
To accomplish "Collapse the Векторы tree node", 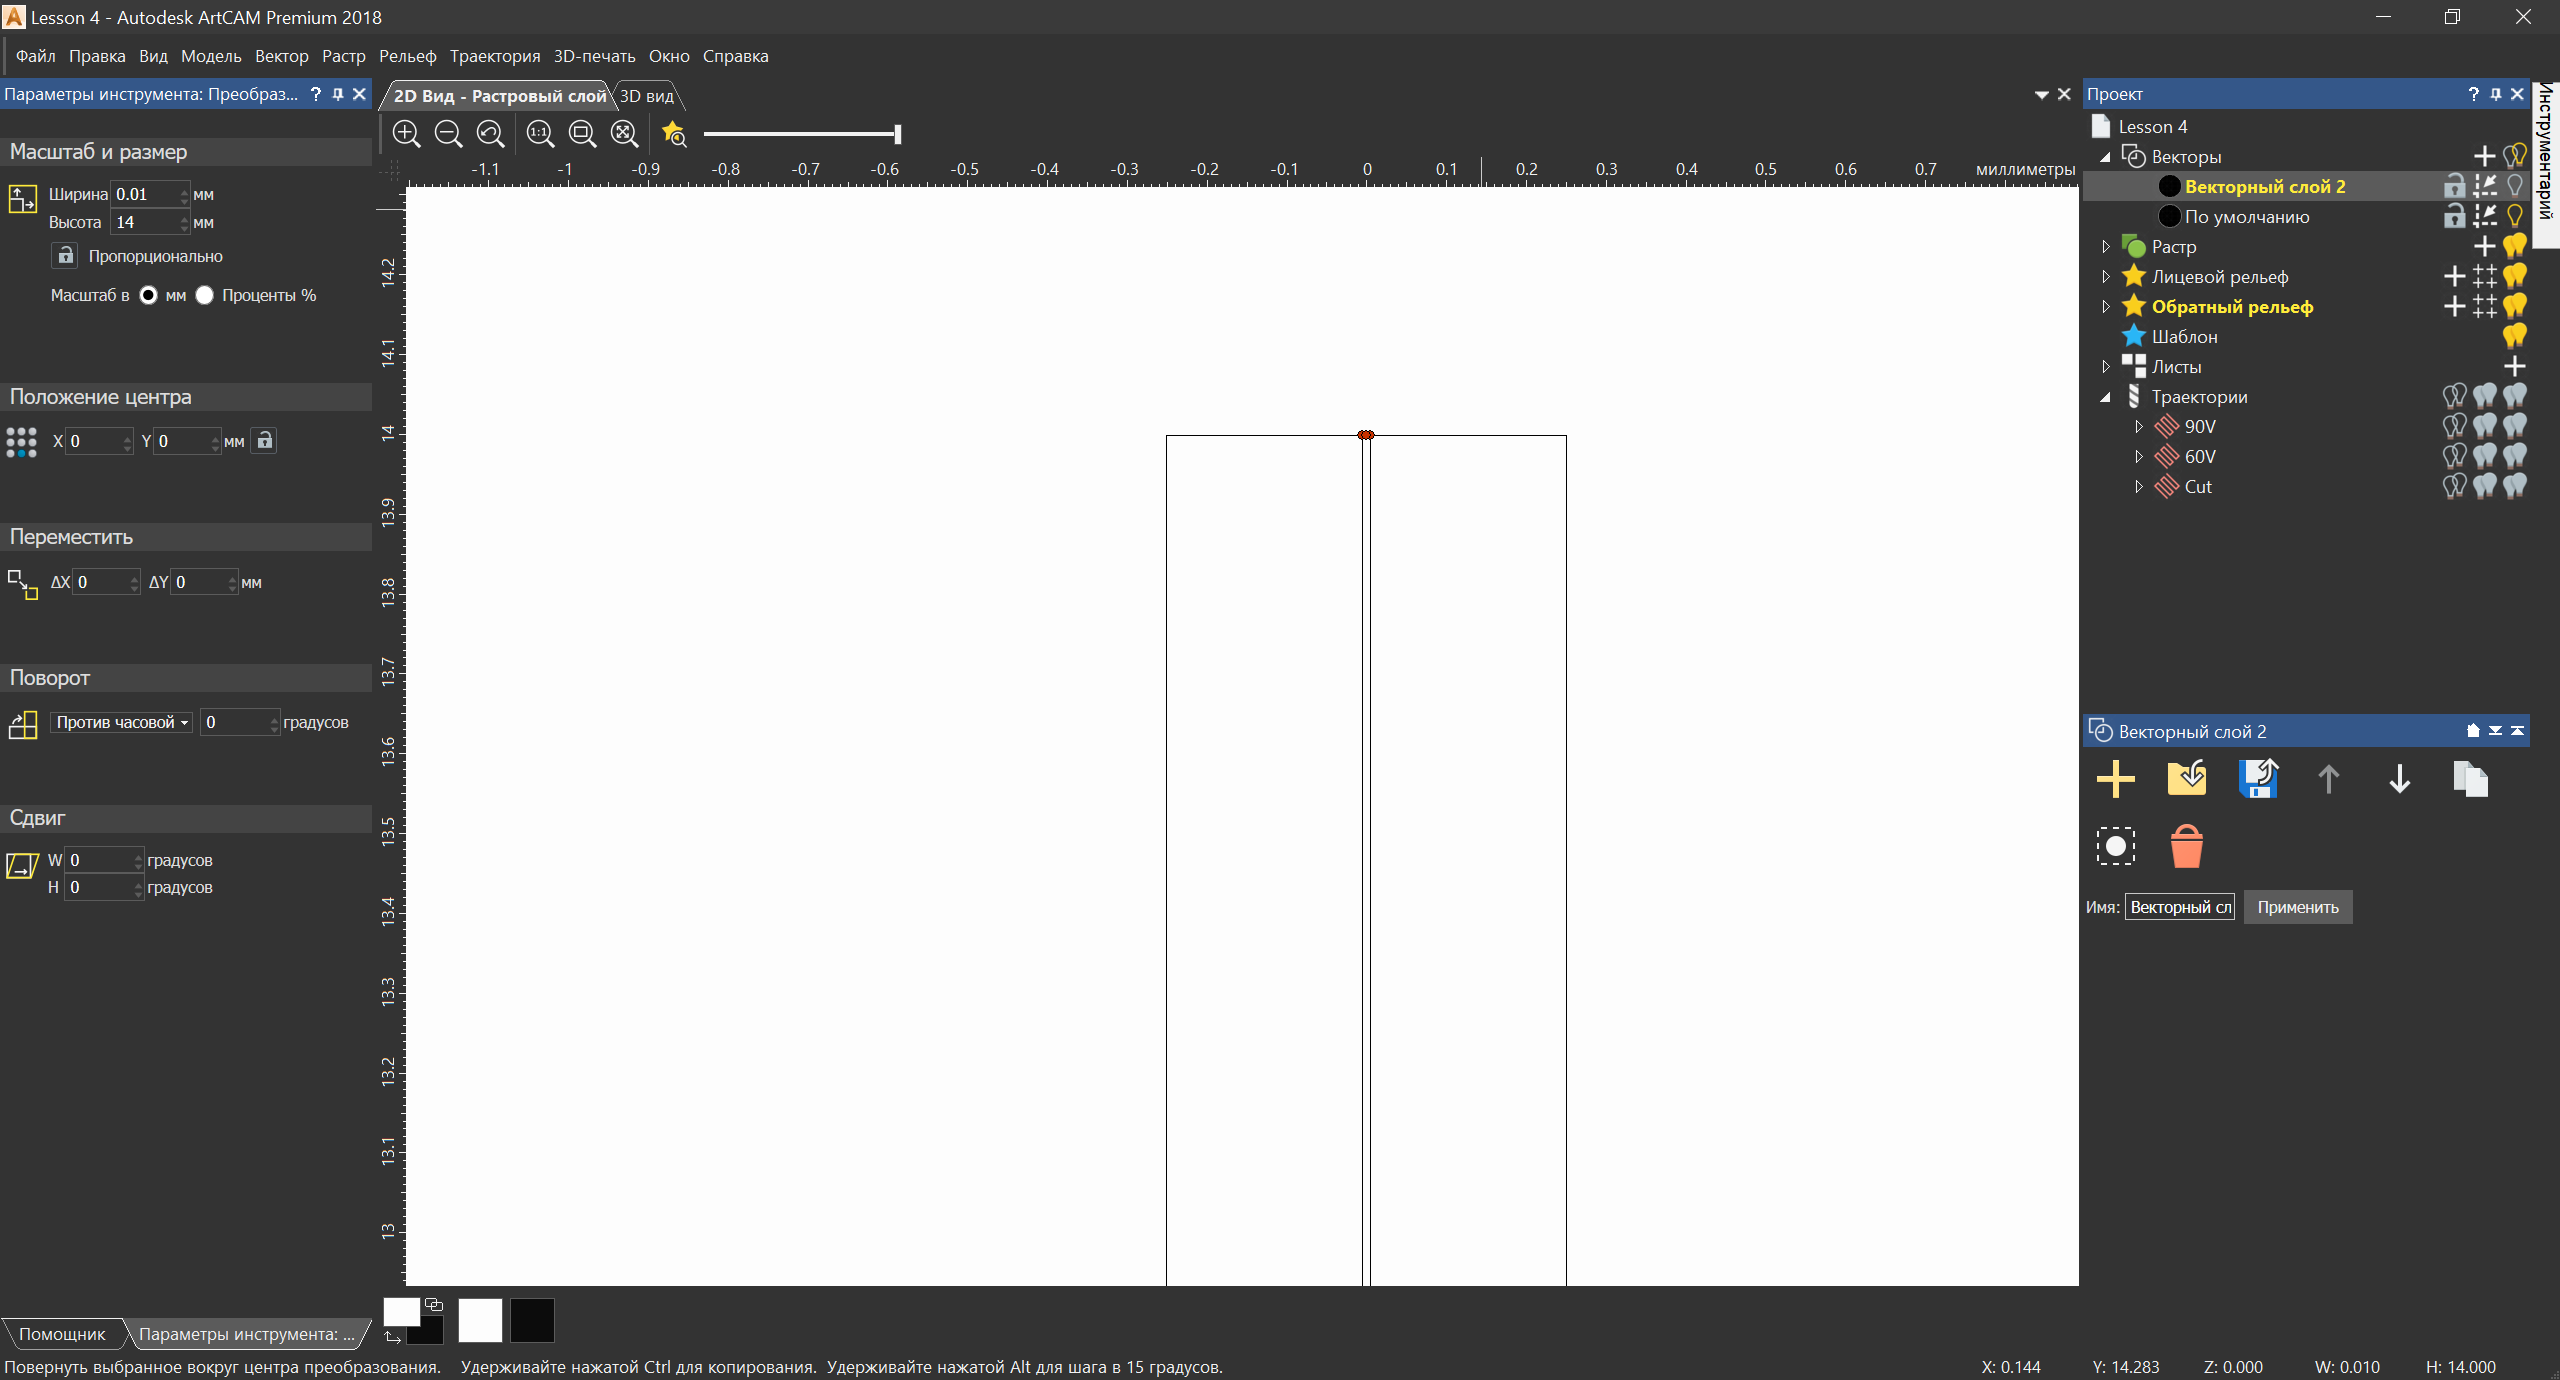I will (2105, 157).
